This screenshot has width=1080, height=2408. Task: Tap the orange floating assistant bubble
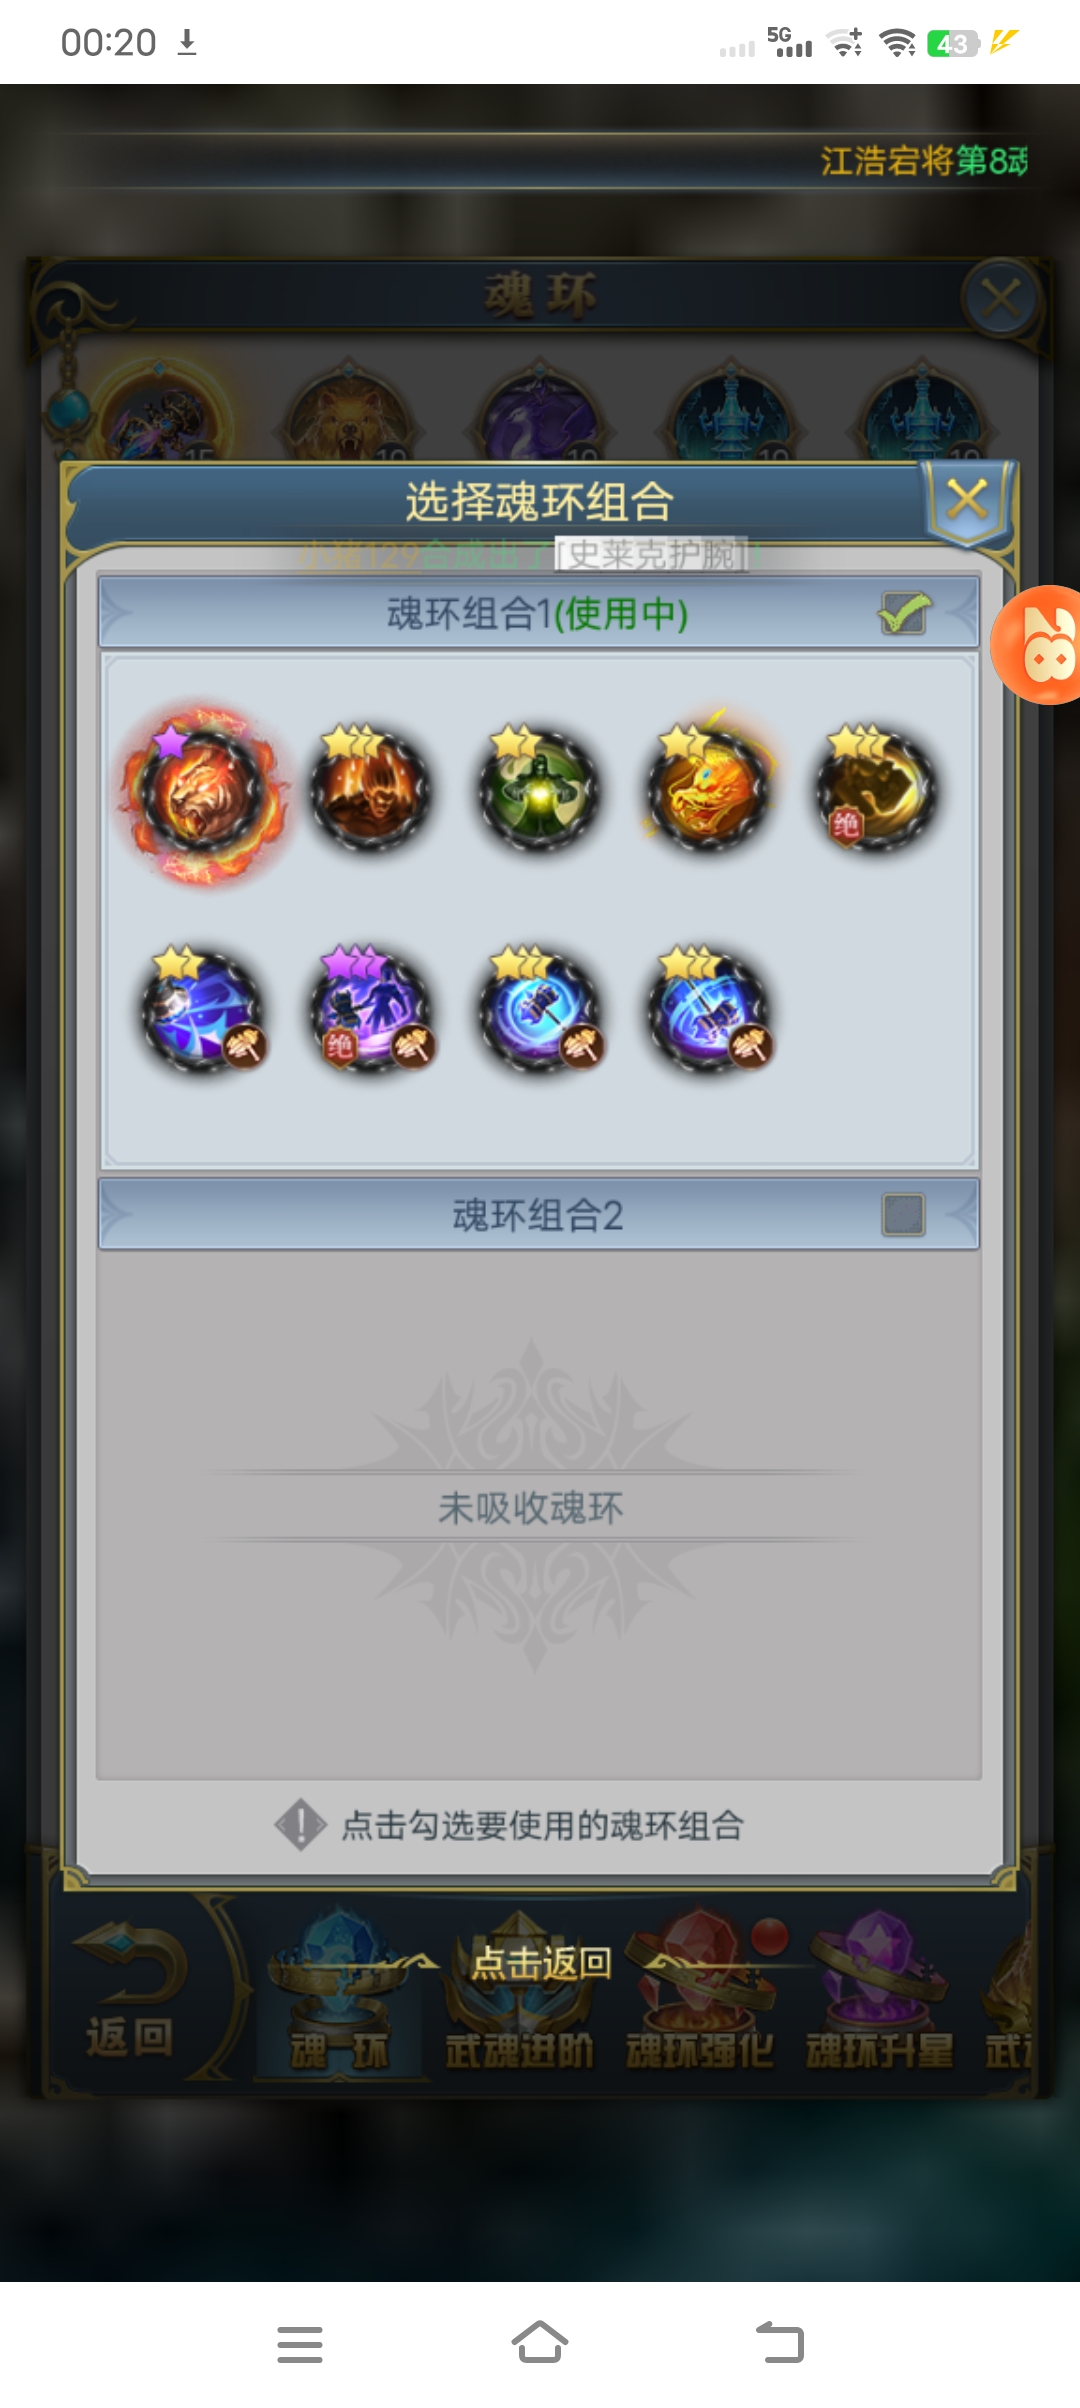tap(1038, 645)
